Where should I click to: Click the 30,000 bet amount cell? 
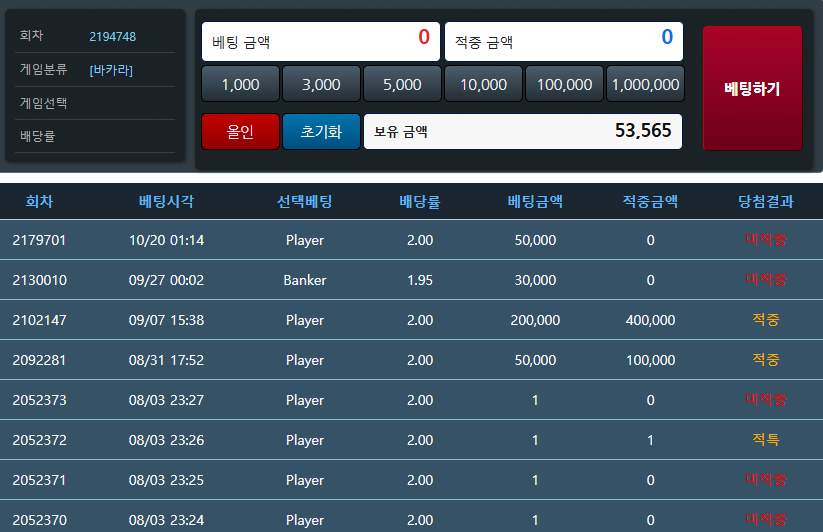(x=535, y=280)
